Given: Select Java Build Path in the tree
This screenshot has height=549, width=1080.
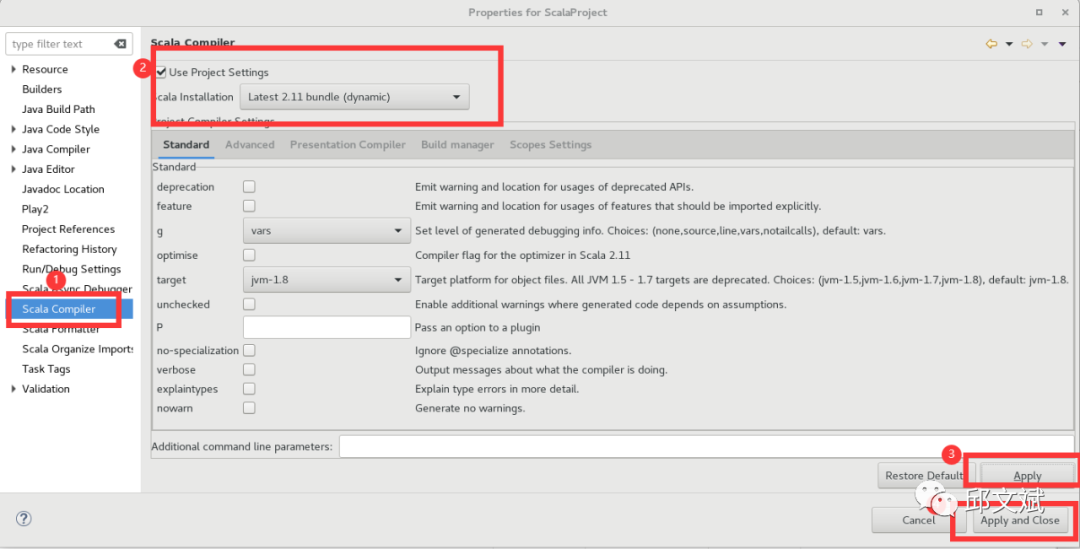Looking at the screenshot, I should 59,109.
